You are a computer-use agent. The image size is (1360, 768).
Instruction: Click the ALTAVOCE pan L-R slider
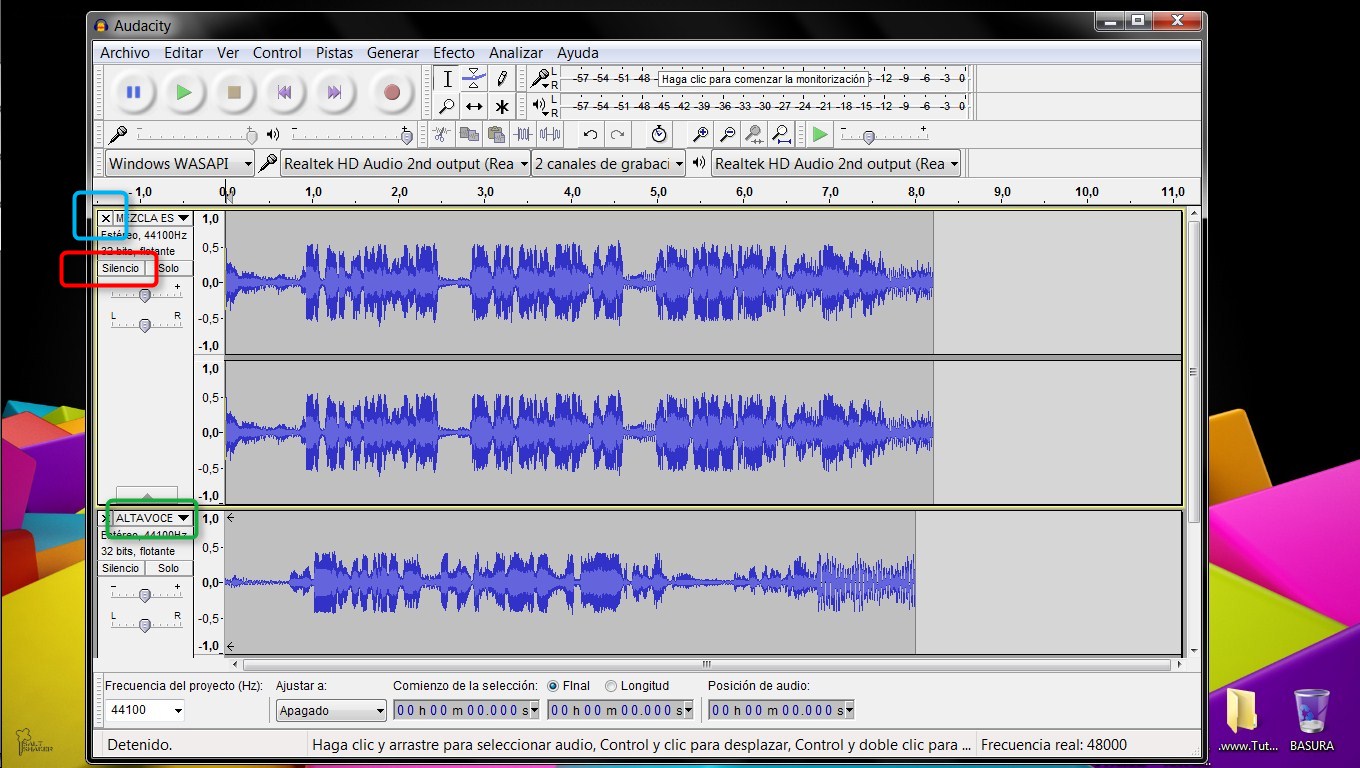(x=146, y=624)
